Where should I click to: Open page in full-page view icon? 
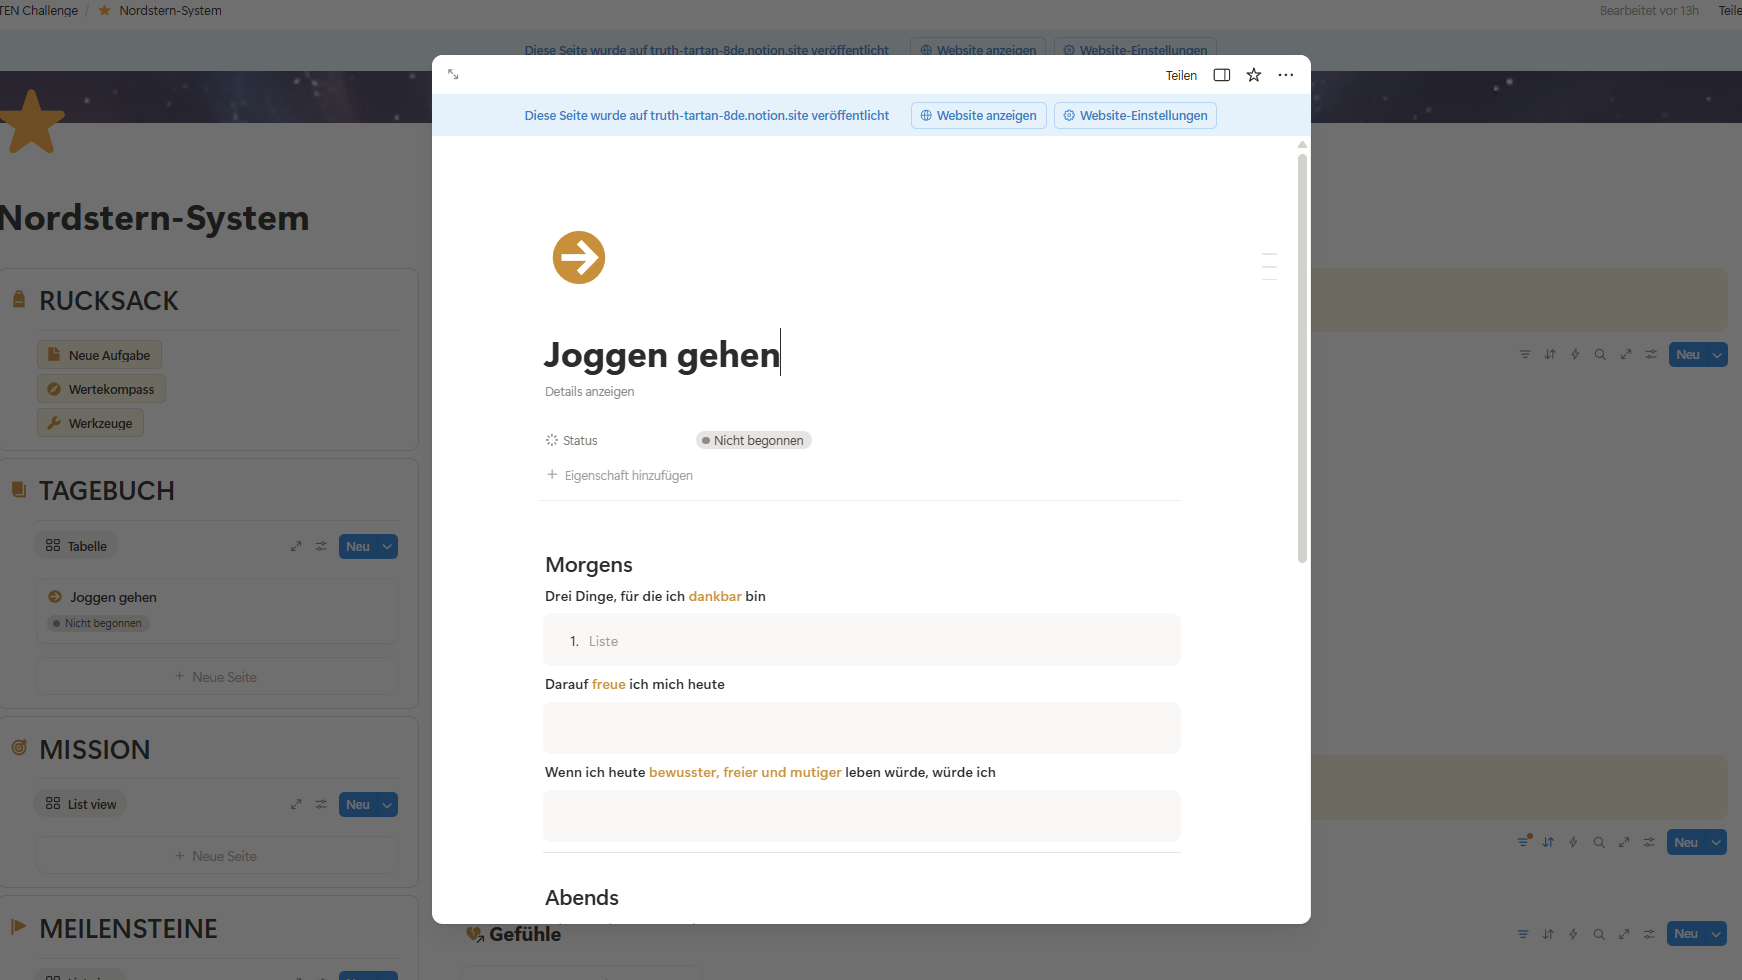click(453, 75)
